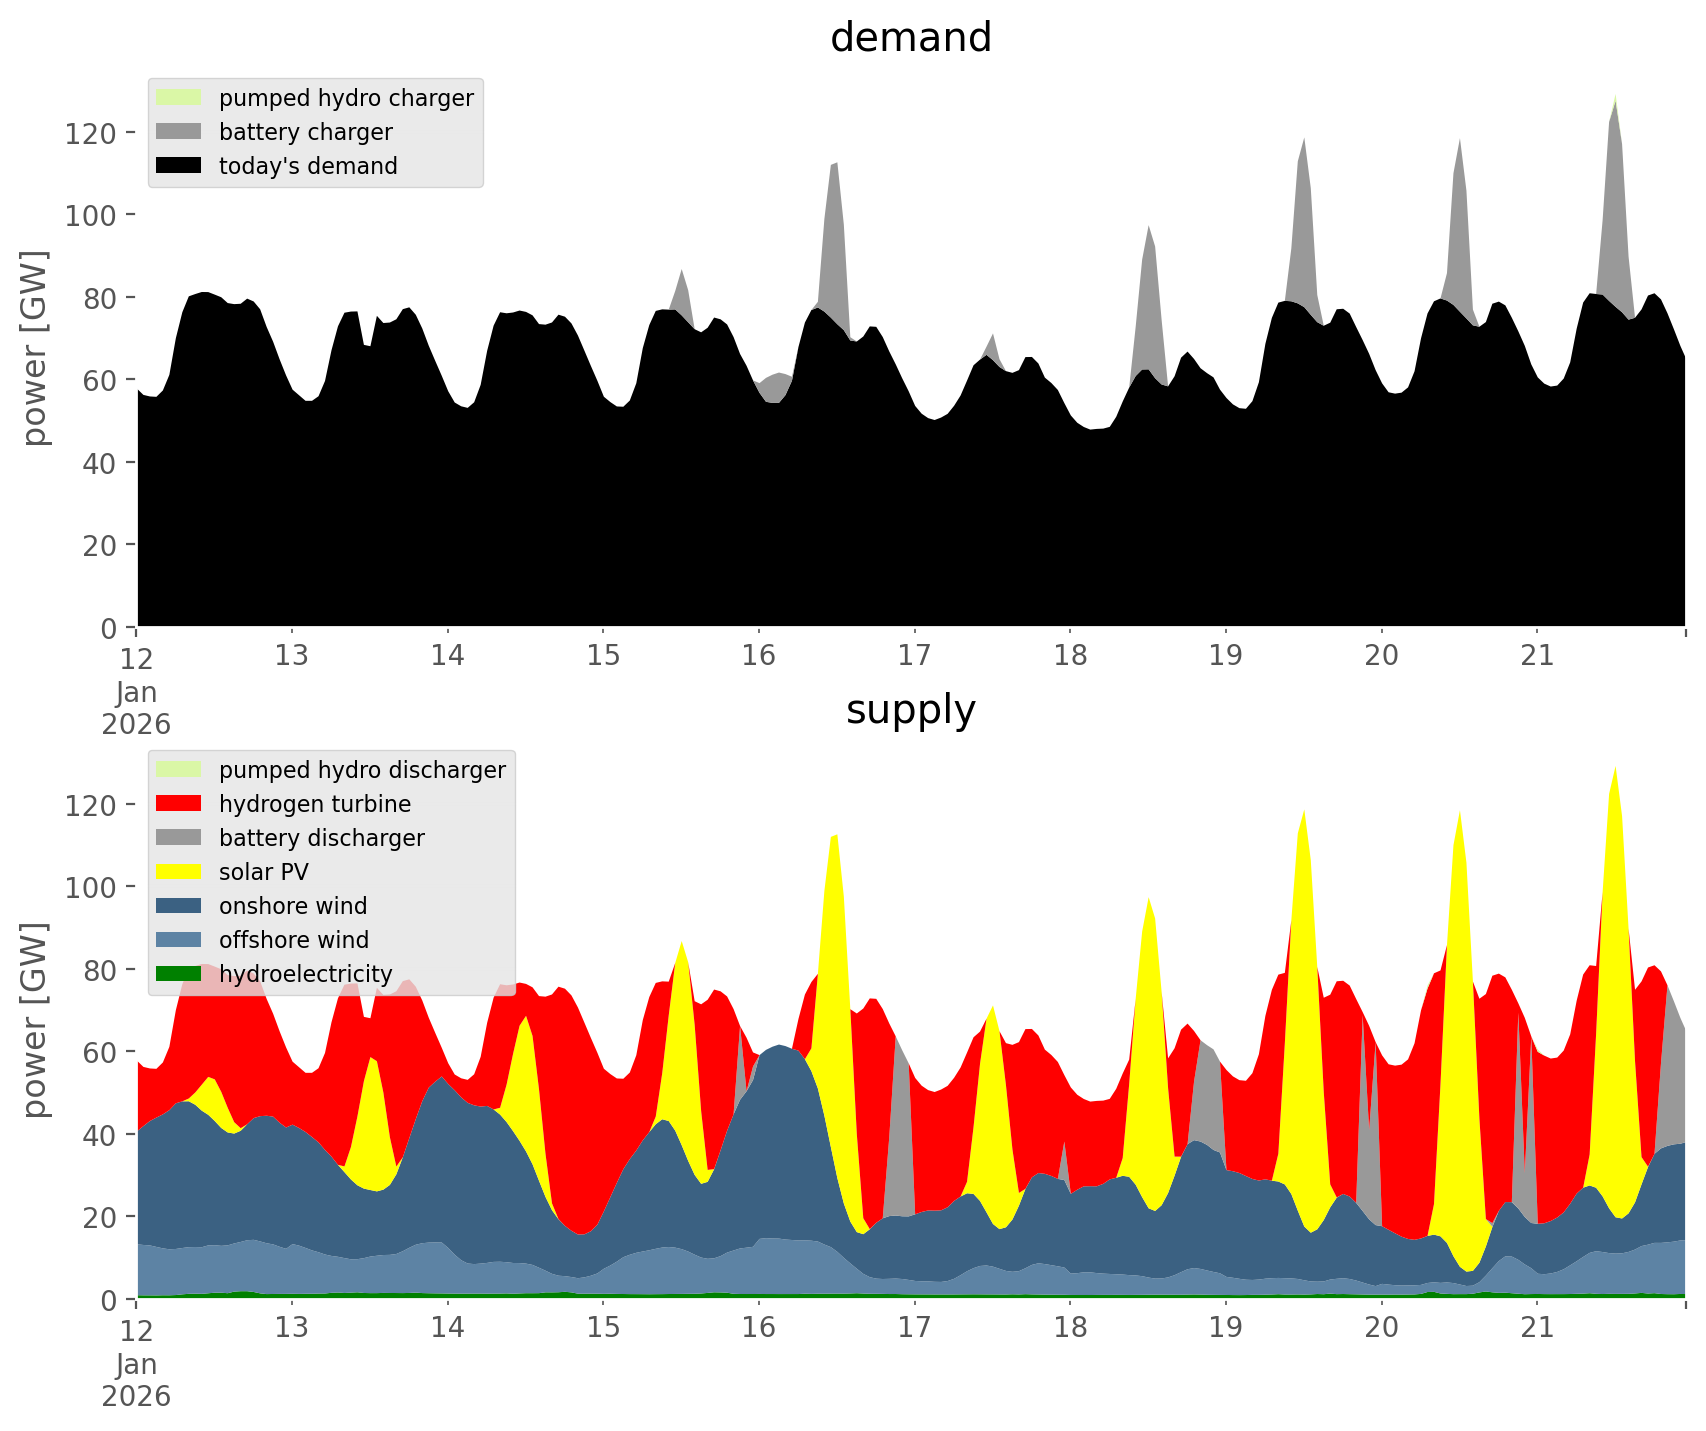
Task: Click the pumped hydro charger legend swatch
Action: point(179,98)
